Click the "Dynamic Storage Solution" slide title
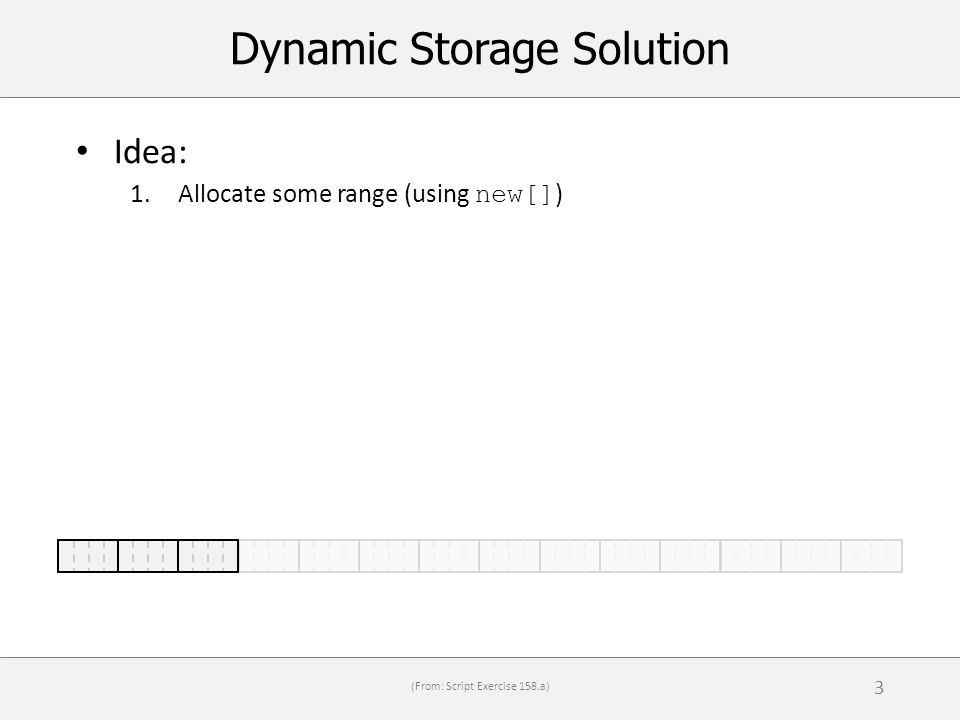Viewport: 960px width, 720px height. [x=479, y=49]
